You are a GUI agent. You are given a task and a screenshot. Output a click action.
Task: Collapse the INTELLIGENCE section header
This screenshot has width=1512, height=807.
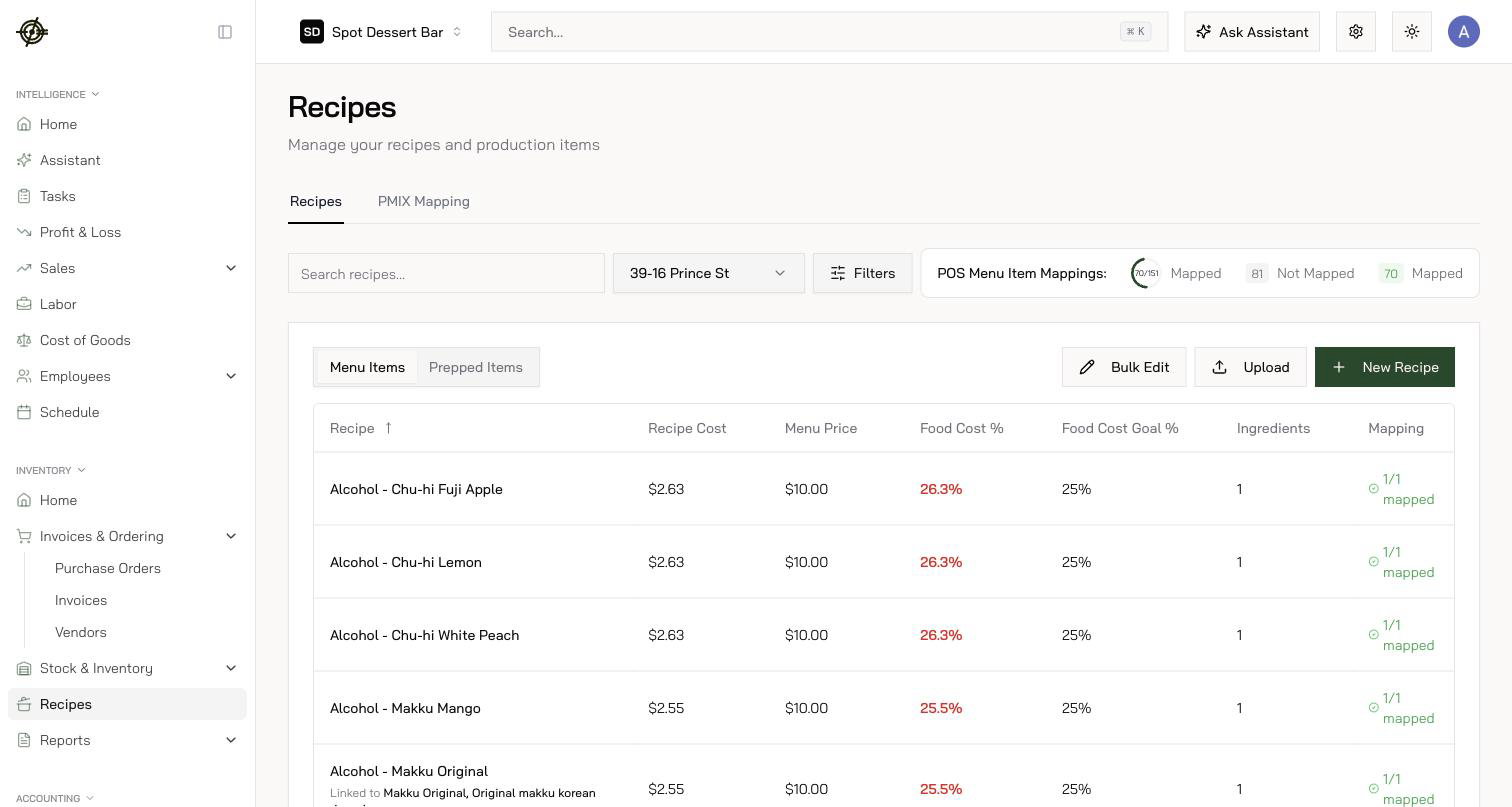click(58, 94)
